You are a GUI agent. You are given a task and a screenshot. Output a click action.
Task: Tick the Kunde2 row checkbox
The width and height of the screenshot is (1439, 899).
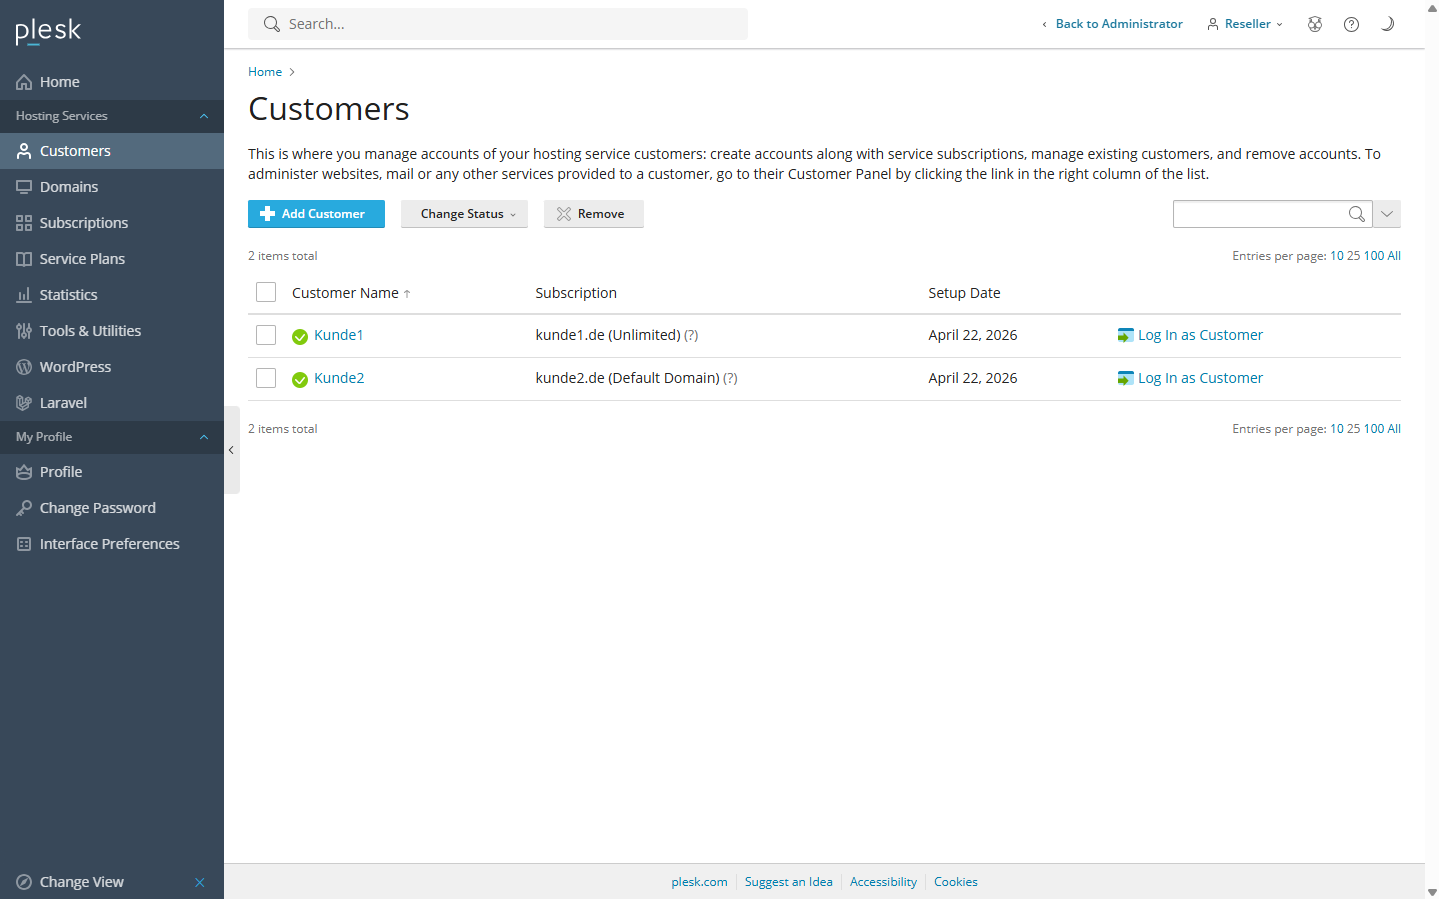click(x=266, y=378)
